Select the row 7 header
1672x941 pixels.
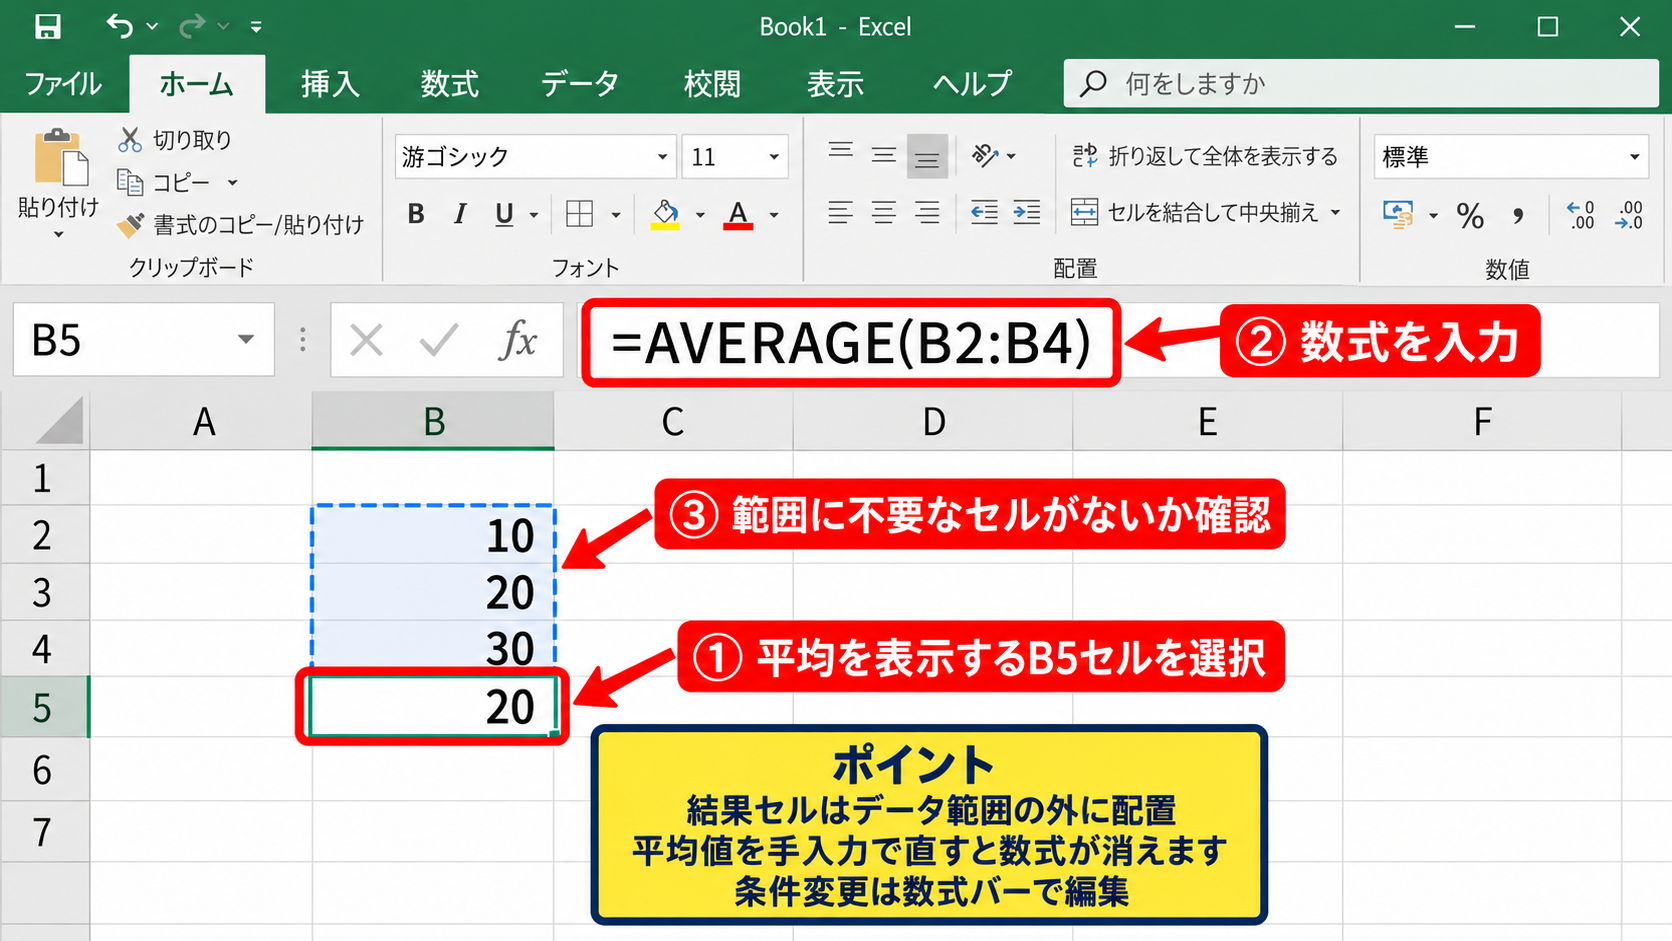44,832
